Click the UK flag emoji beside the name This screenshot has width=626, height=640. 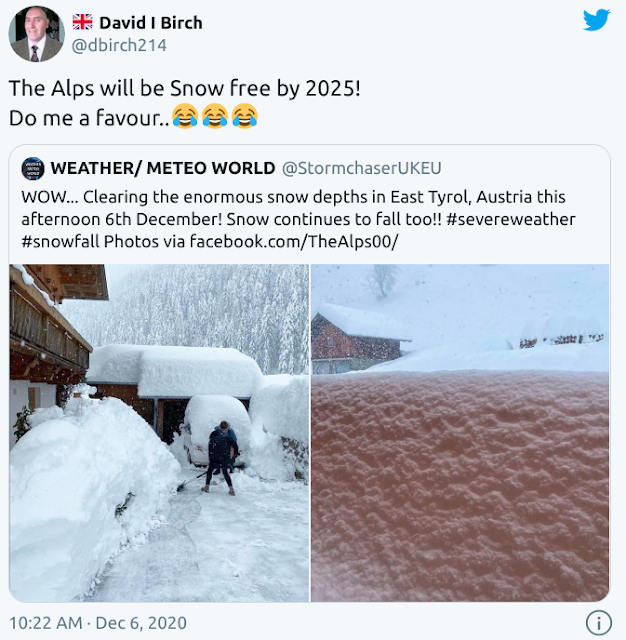pyautogui.click(x=82, y=22)
